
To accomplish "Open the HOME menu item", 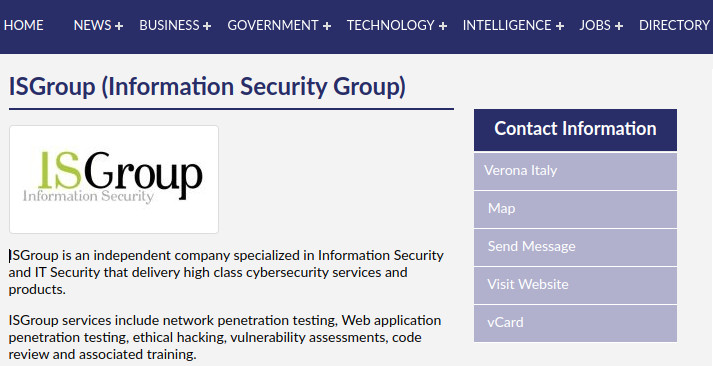I will tap(24, 25).
